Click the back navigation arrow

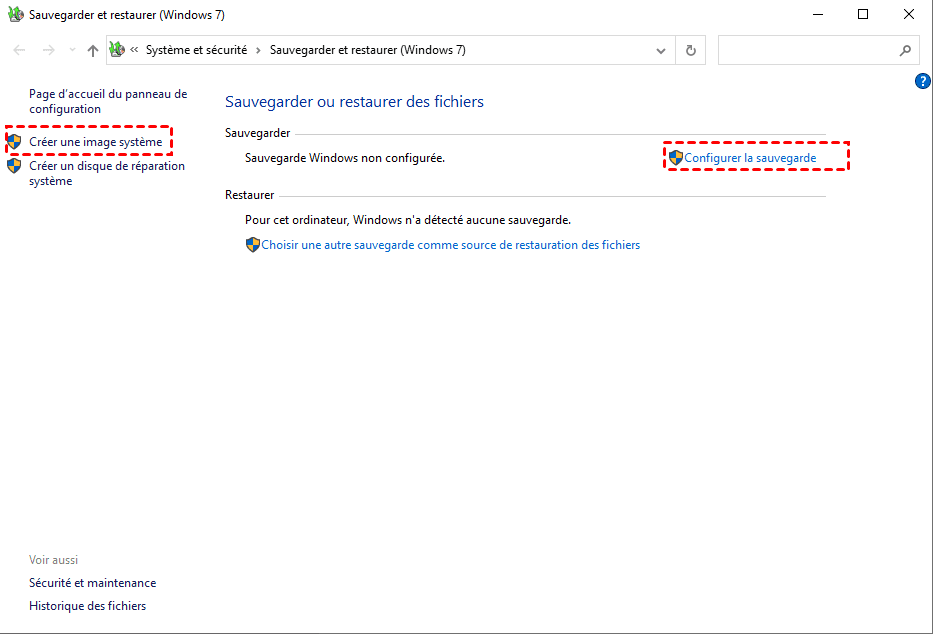click(20, 51)
